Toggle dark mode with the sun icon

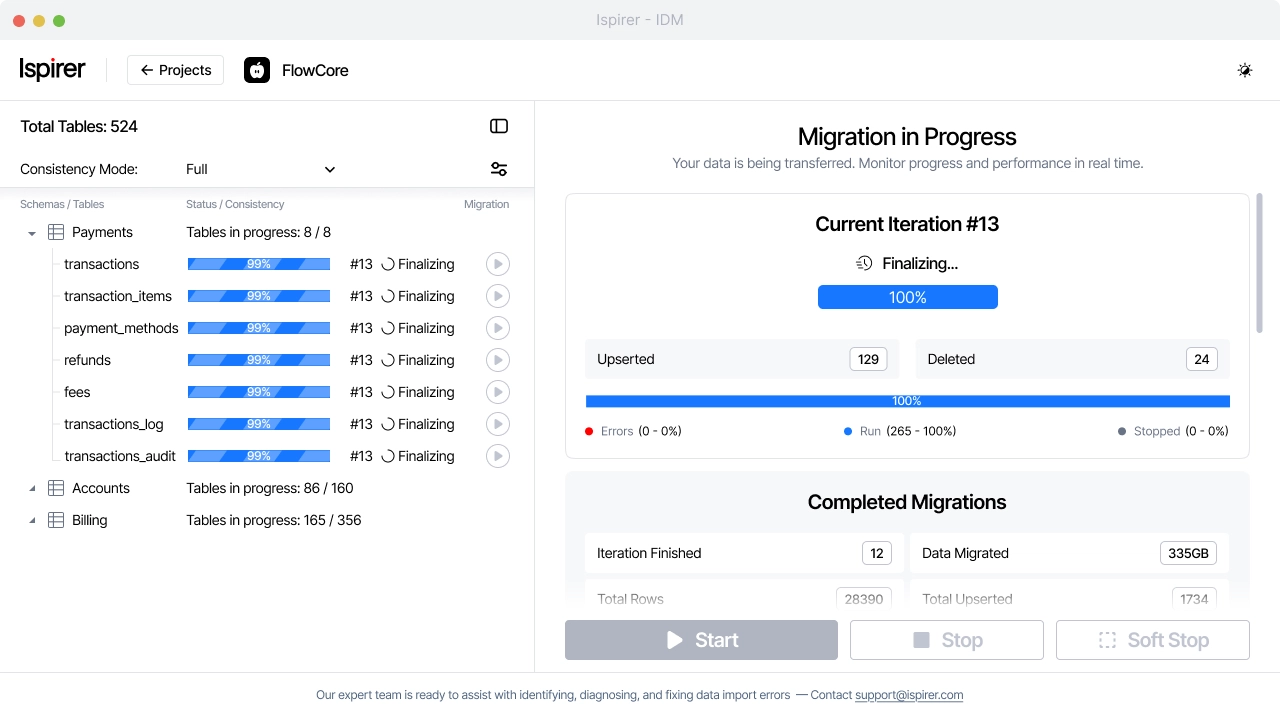tap(1244, 70)
